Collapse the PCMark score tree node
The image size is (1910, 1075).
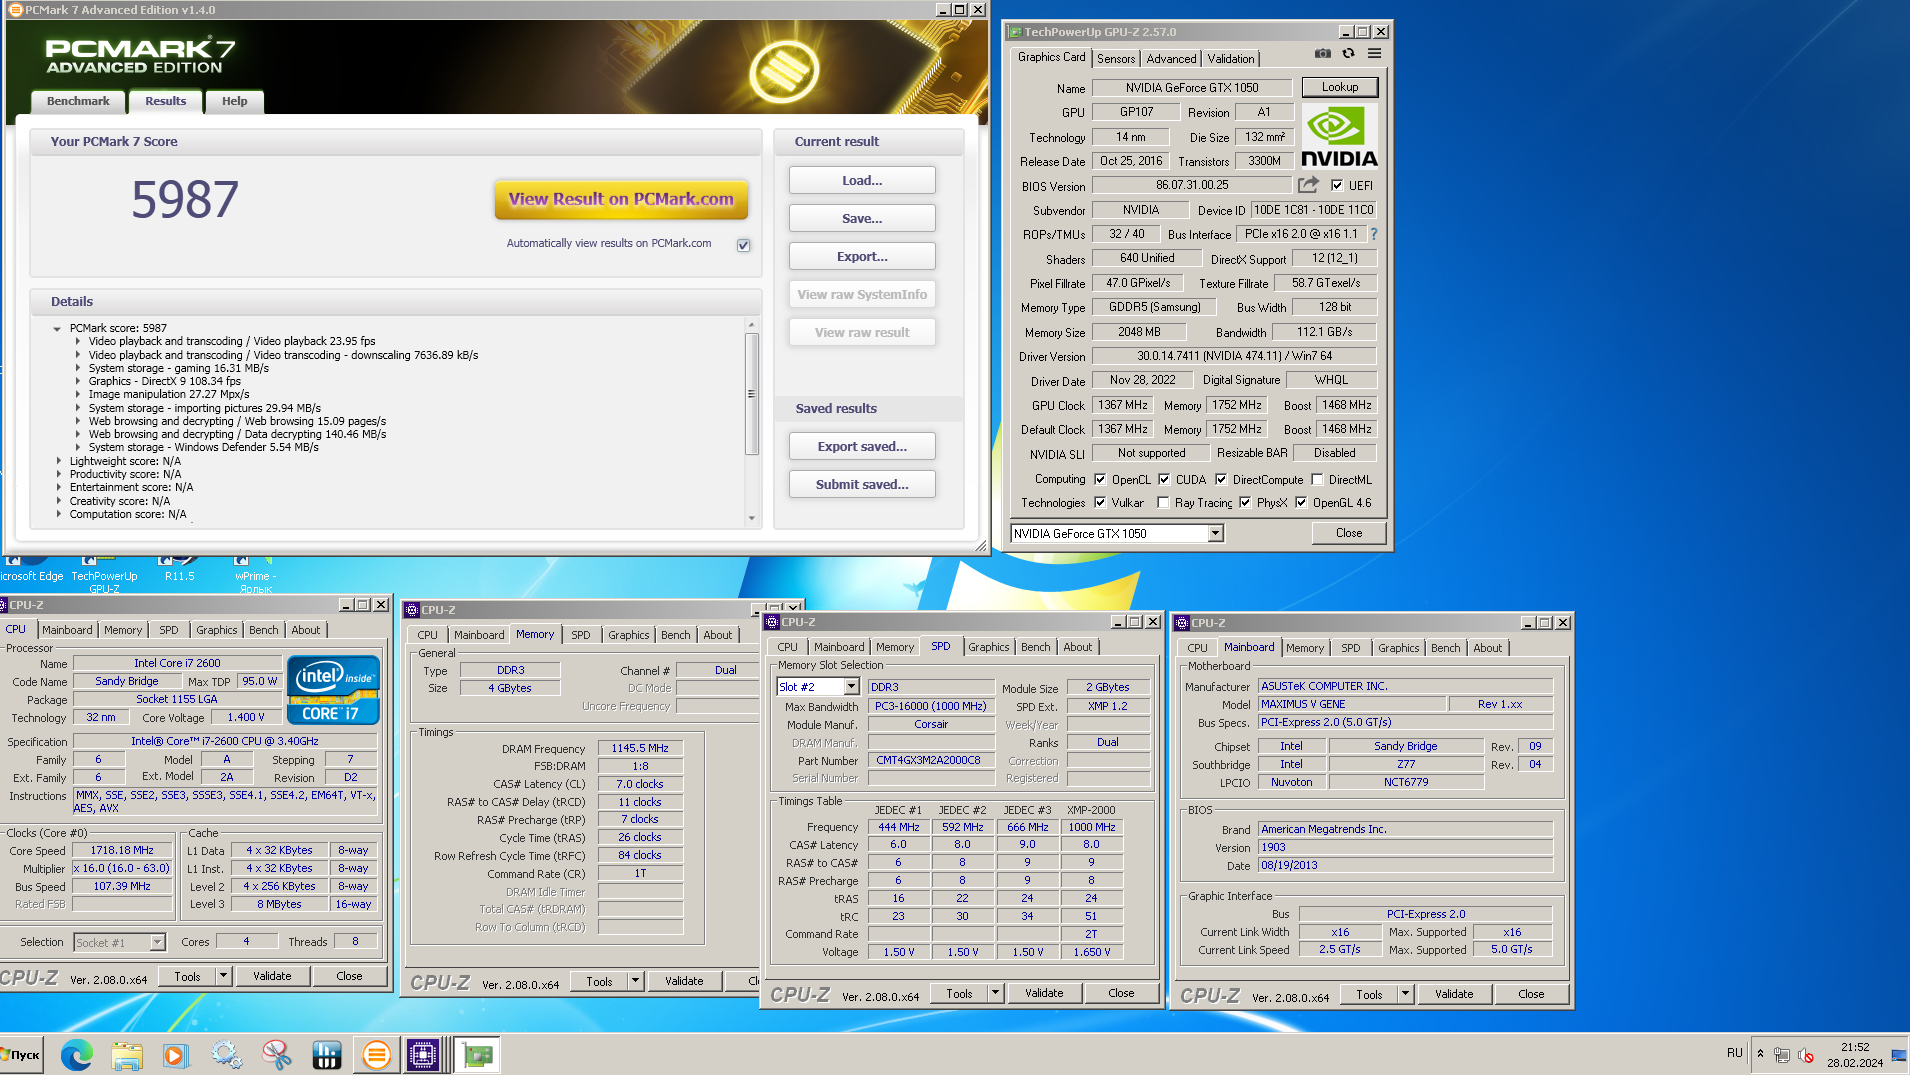[x=57, y=329]
